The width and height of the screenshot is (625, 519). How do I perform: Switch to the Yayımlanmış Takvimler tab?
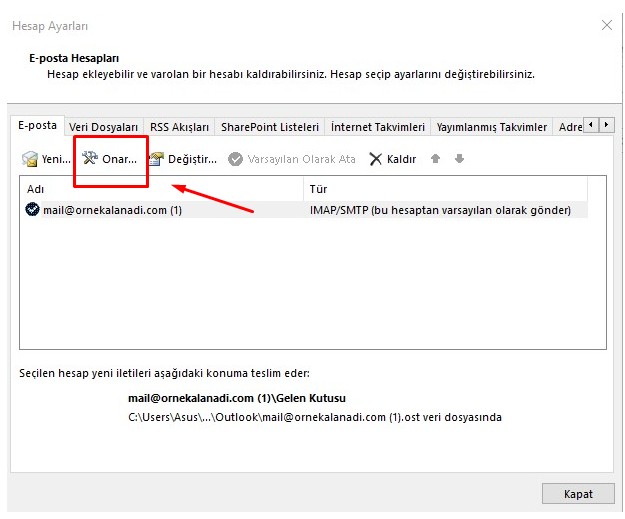click(x=491, y=127)
